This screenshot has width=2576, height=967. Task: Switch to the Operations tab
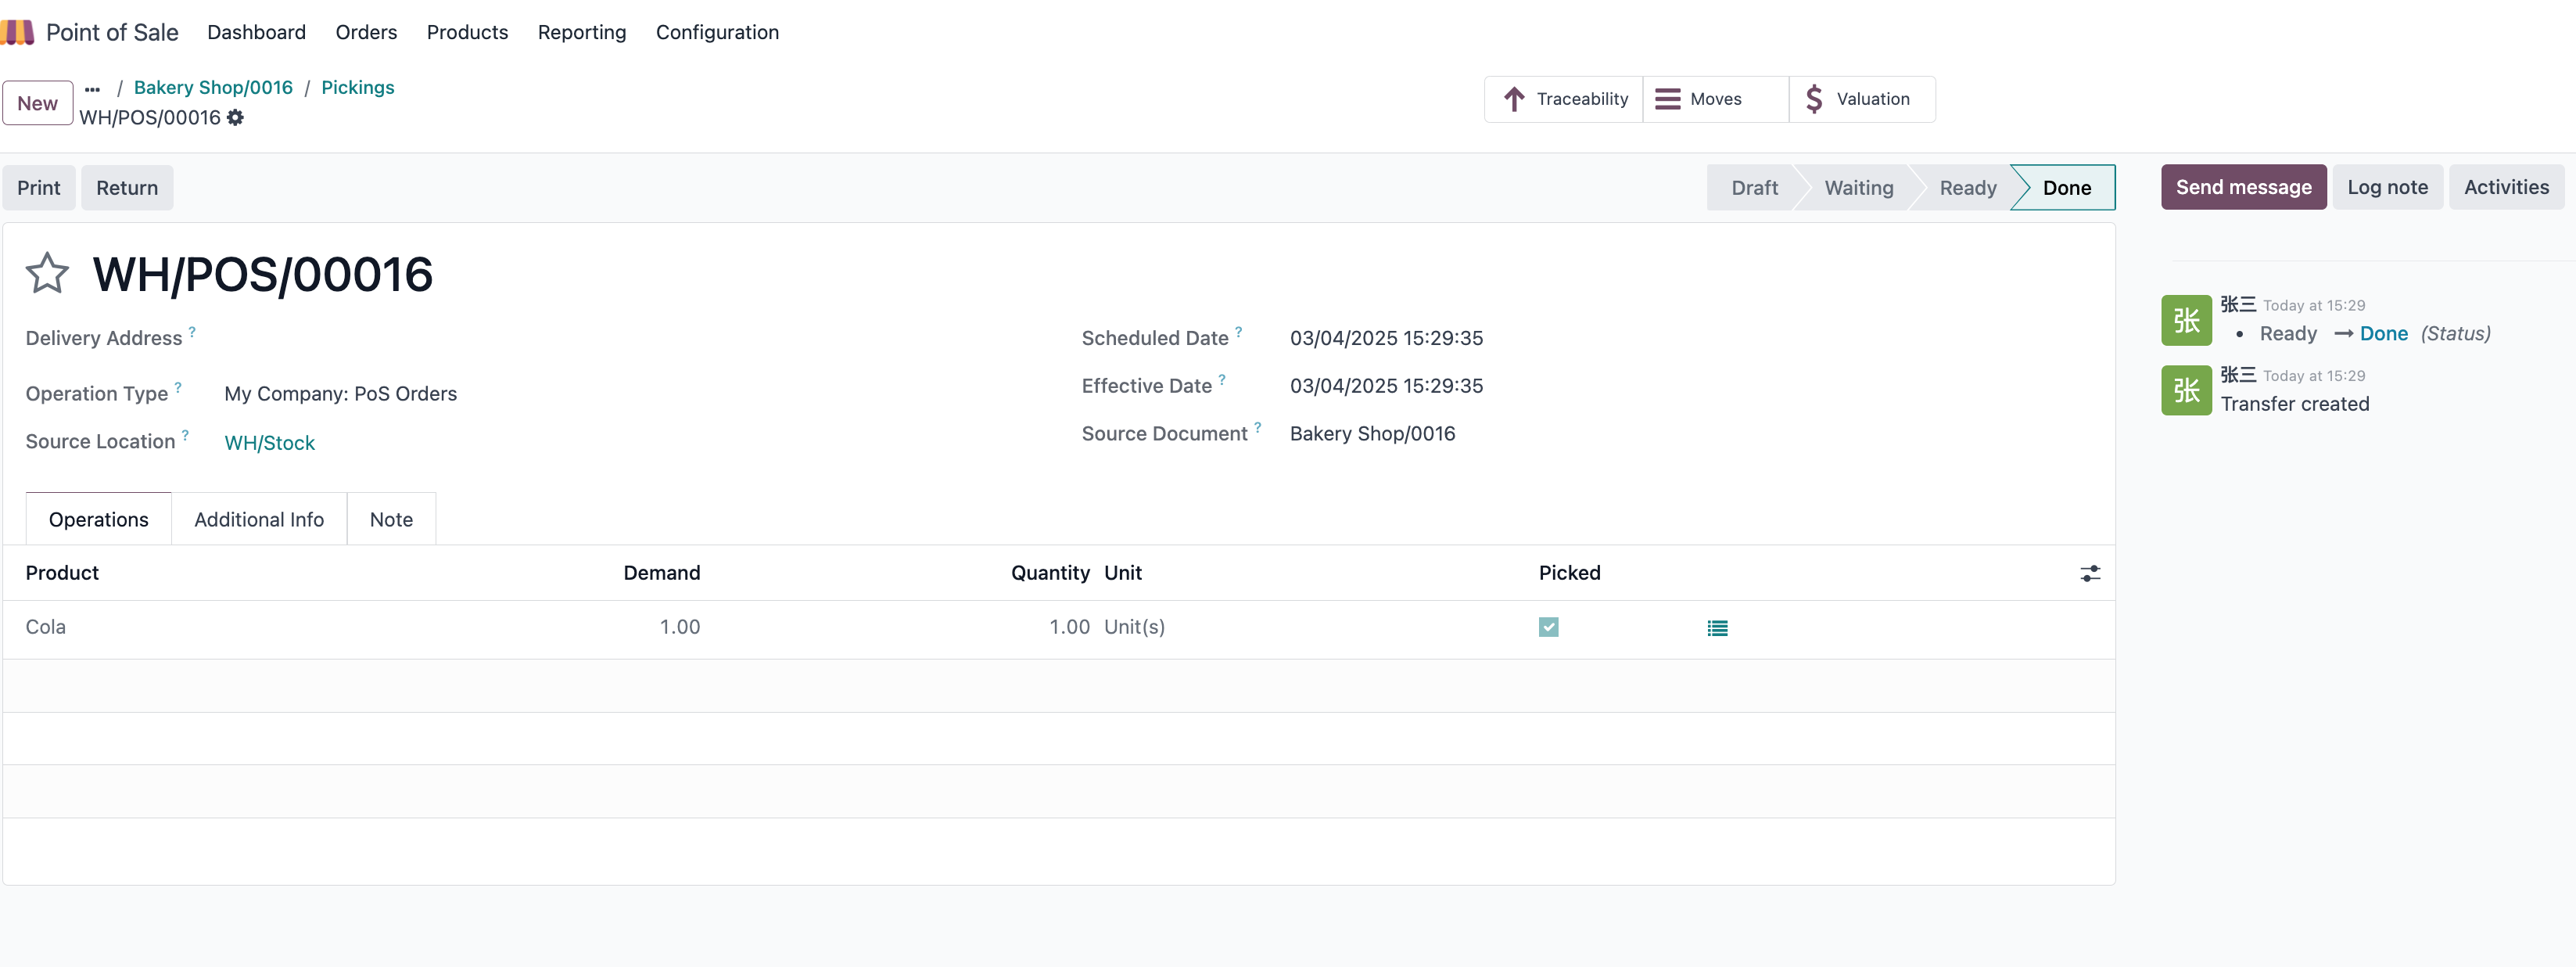pyautogui.click(x=98, y=519)
